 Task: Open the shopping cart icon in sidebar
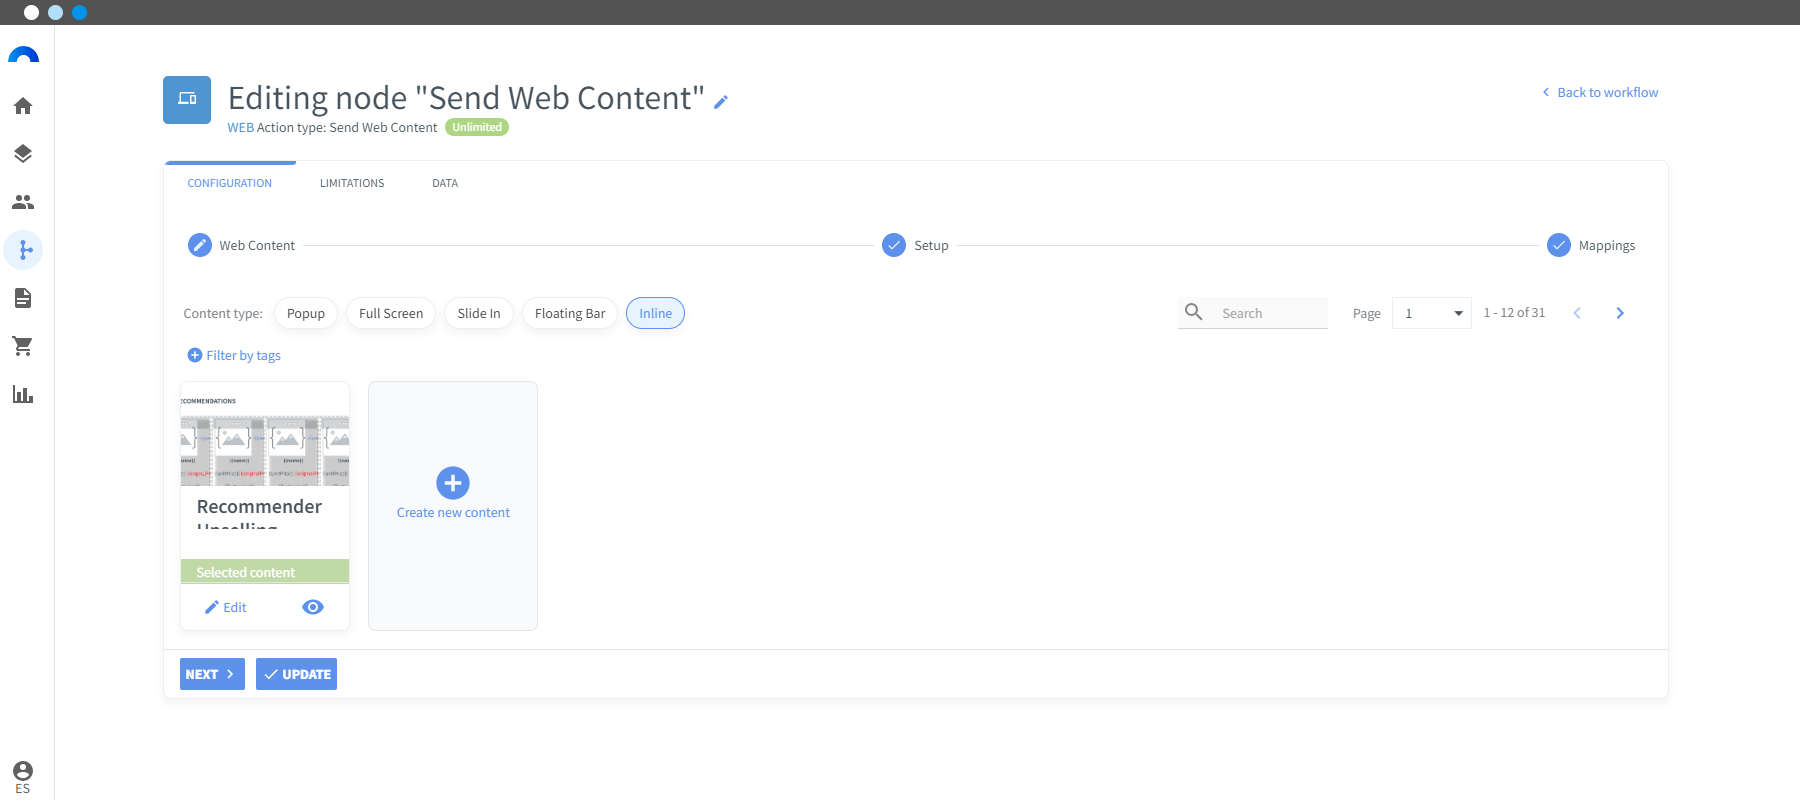point(23,346)
